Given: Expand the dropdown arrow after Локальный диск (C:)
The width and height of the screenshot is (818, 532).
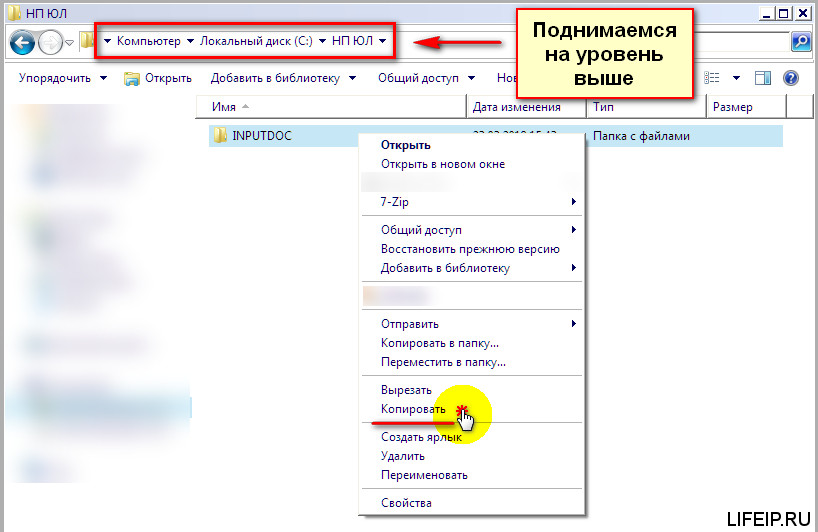Looking at the screenshot, I should 322,41.
